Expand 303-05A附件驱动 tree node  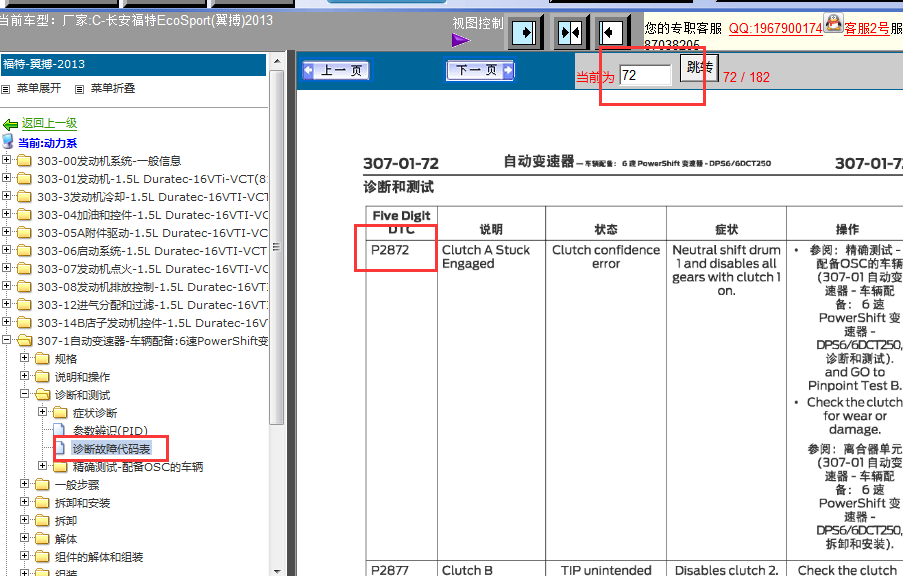[6, 232]
